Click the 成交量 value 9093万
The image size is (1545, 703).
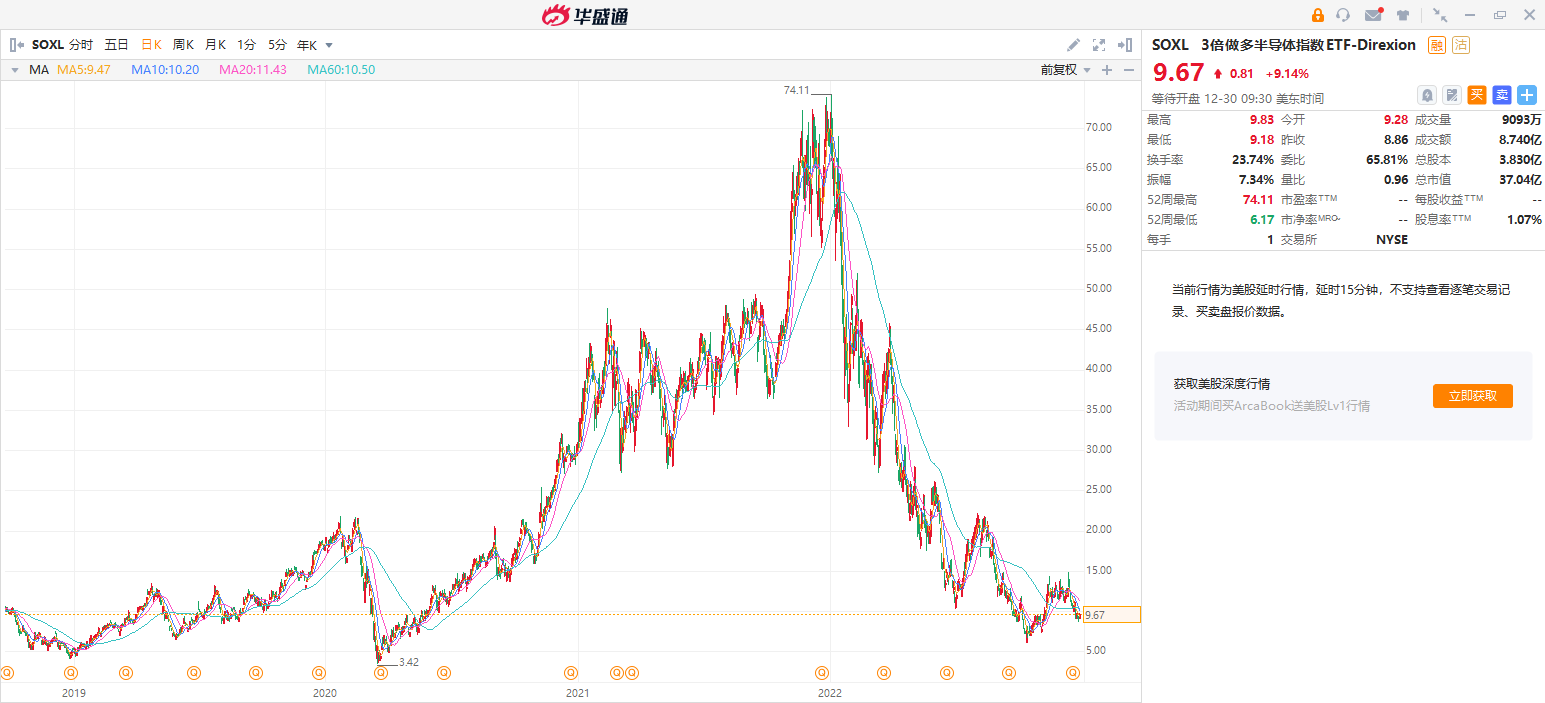point(1521,119)
